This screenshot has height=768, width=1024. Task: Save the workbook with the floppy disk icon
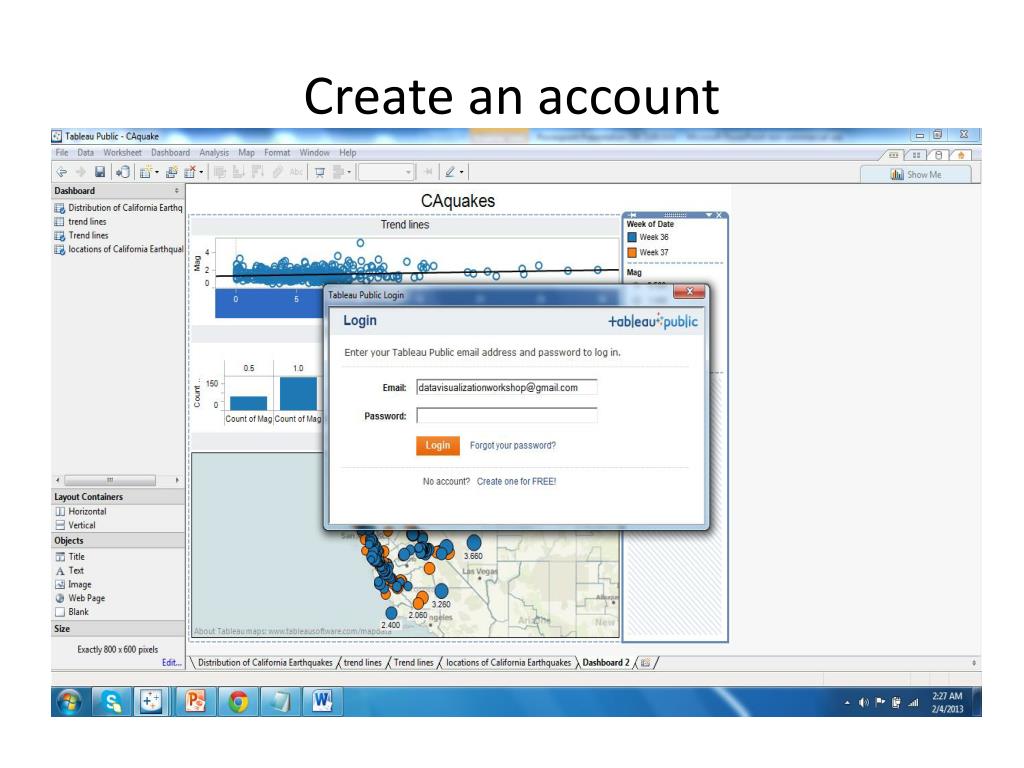[100, 172]
